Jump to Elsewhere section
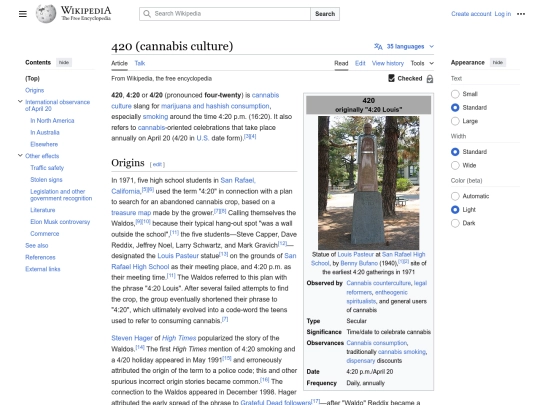This screenshot has height=405, width=540. tap(44, 144)
